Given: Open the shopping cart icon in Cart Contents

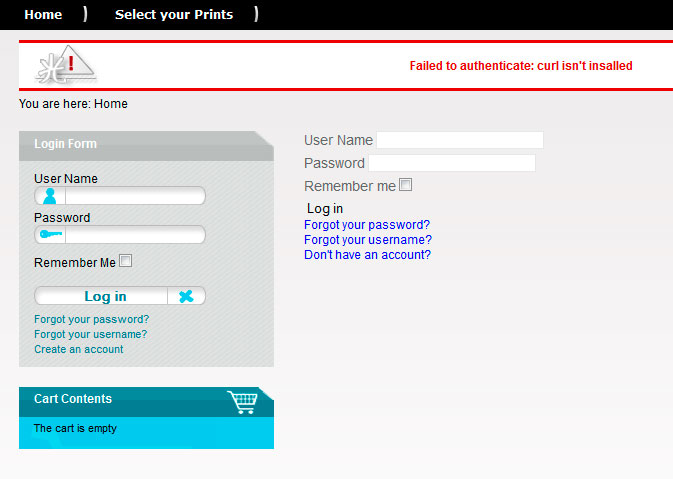Looking at the screenshot, I should click(243, 402).
